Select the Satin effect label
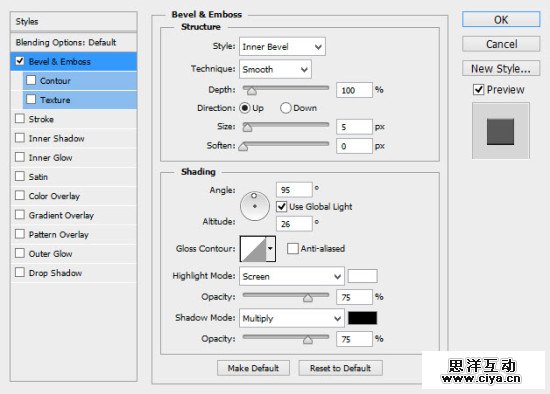 click(x=38, y=177)
